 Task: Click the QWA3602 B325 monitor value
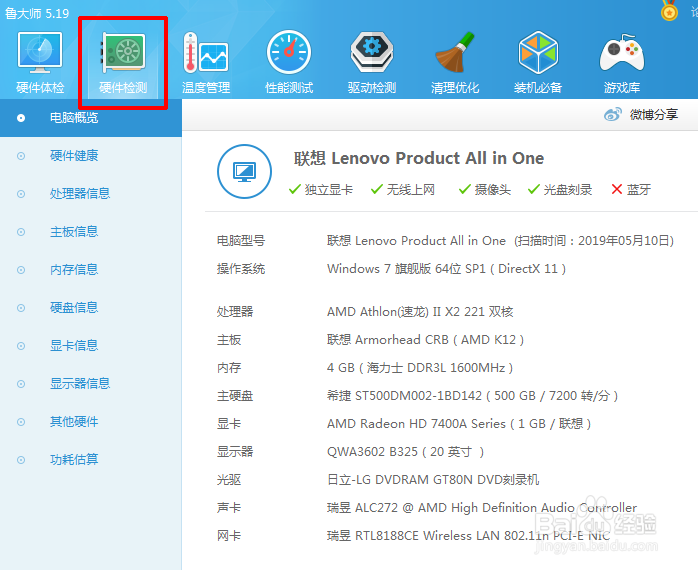406,452
